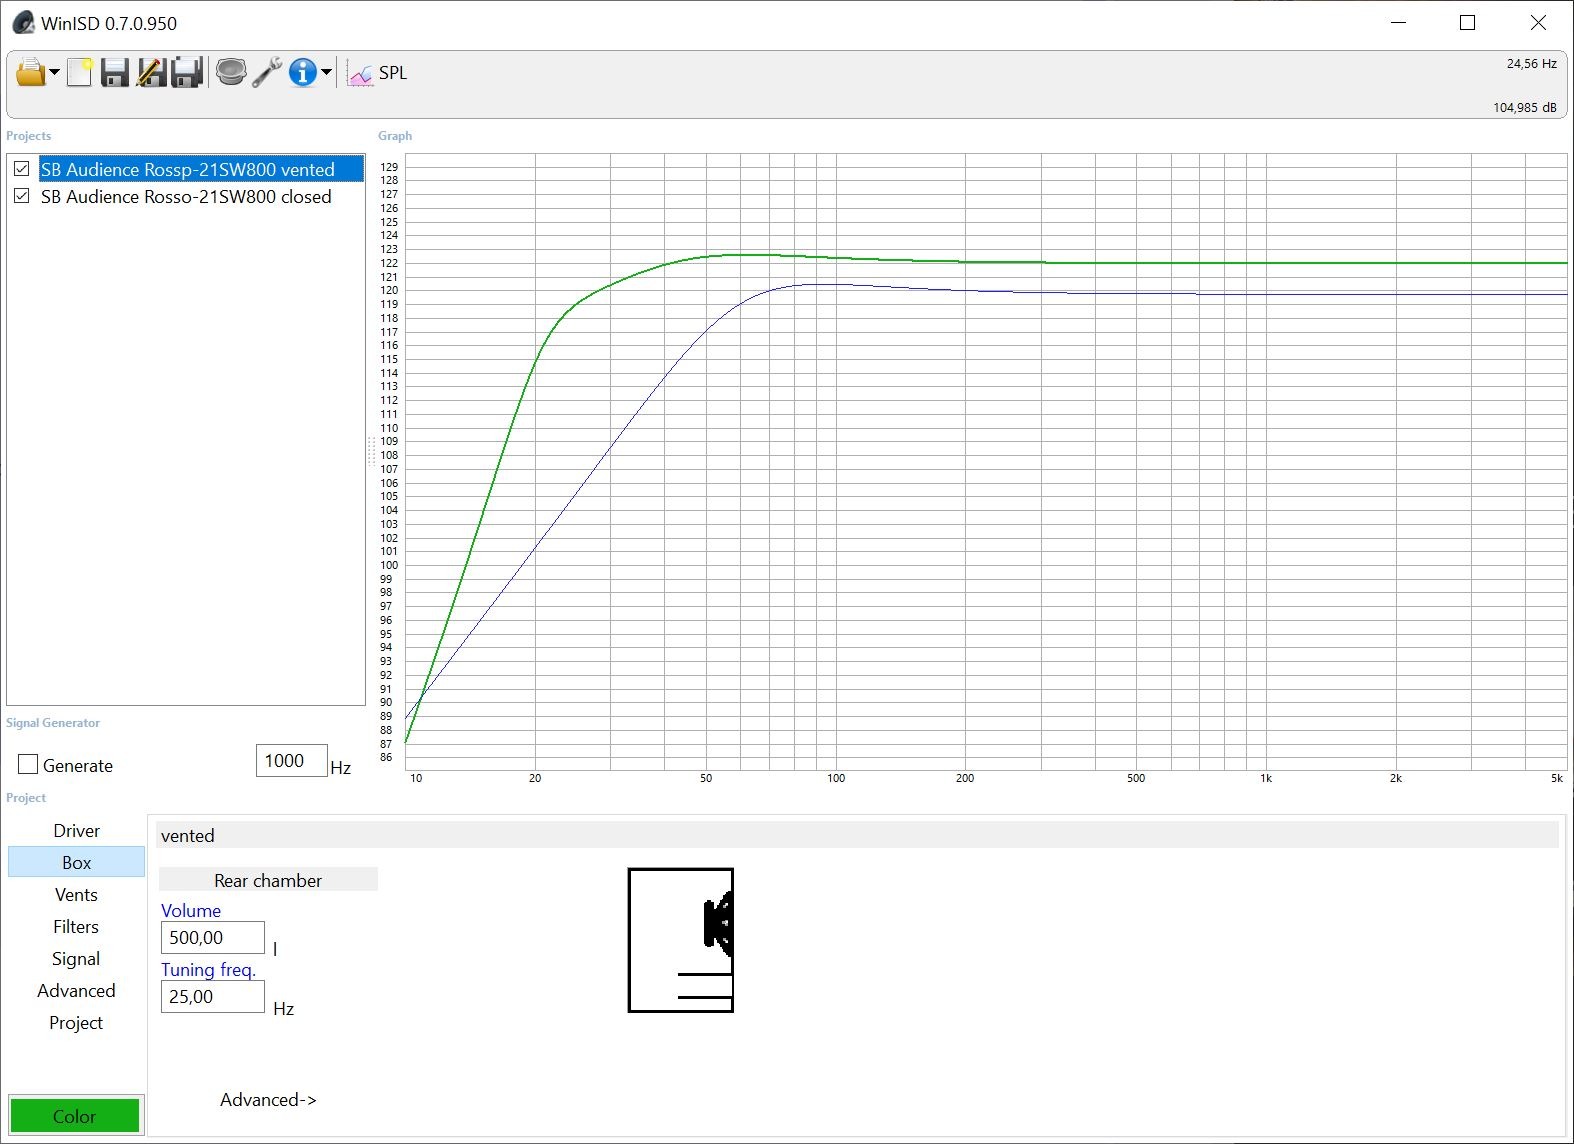Switch to the Filters tab
The image size is (1574, 1144).
pos(76,926)
